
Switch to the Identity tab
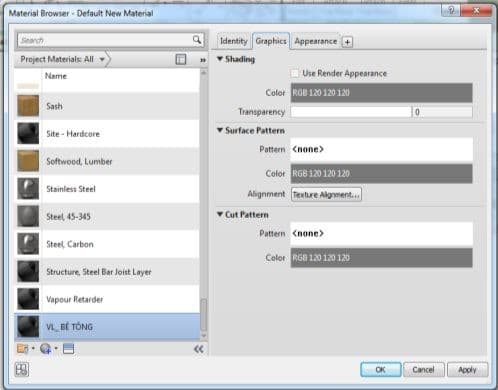[x=234, y=41]
